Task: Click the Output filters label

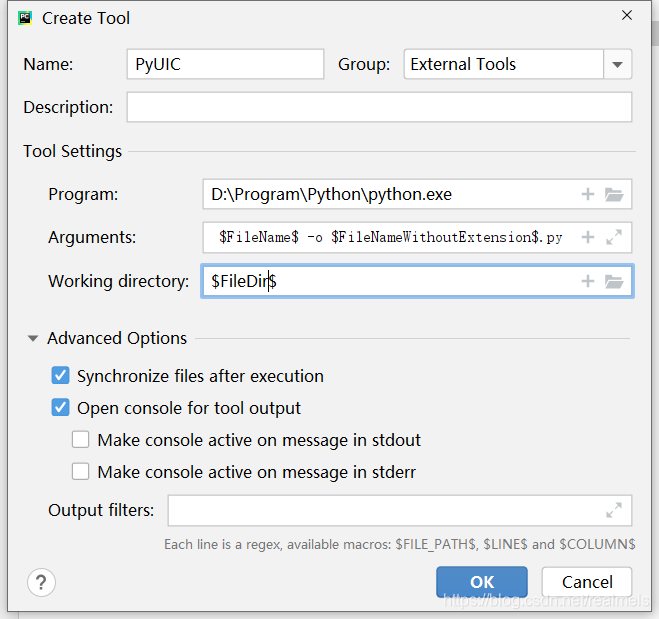Action: (101, 510)
